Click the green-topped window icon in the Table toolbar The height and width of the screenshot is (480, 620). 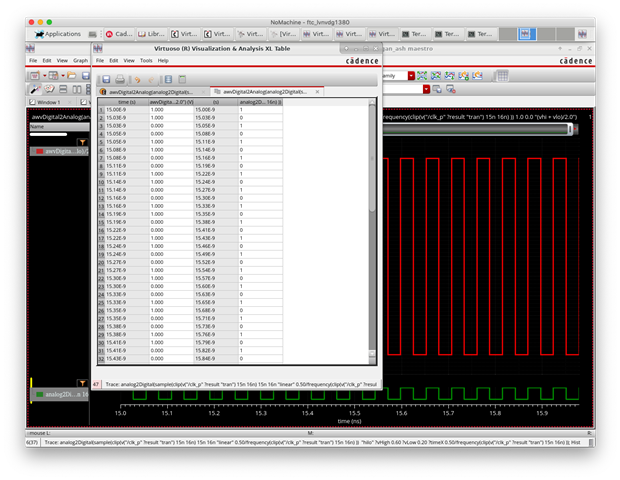(x=182, y=79)
